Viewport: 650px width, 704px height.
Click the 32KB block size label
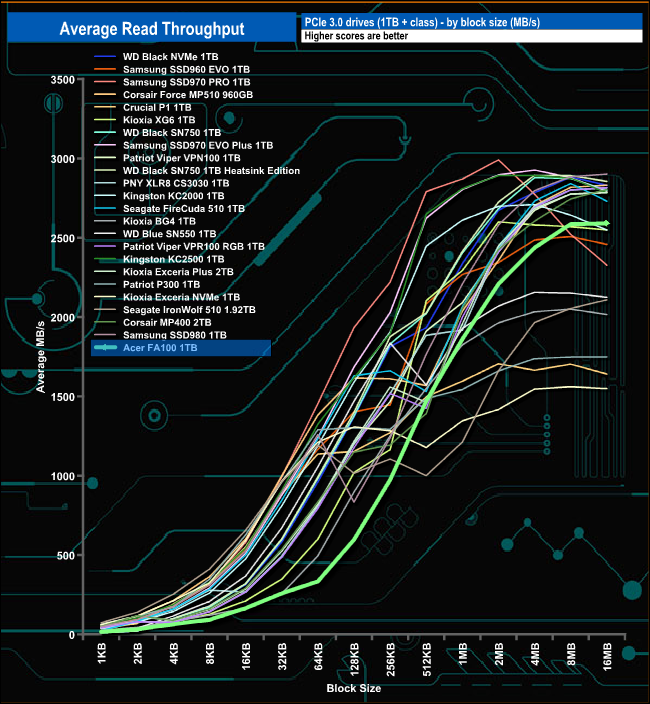point(282,656)
